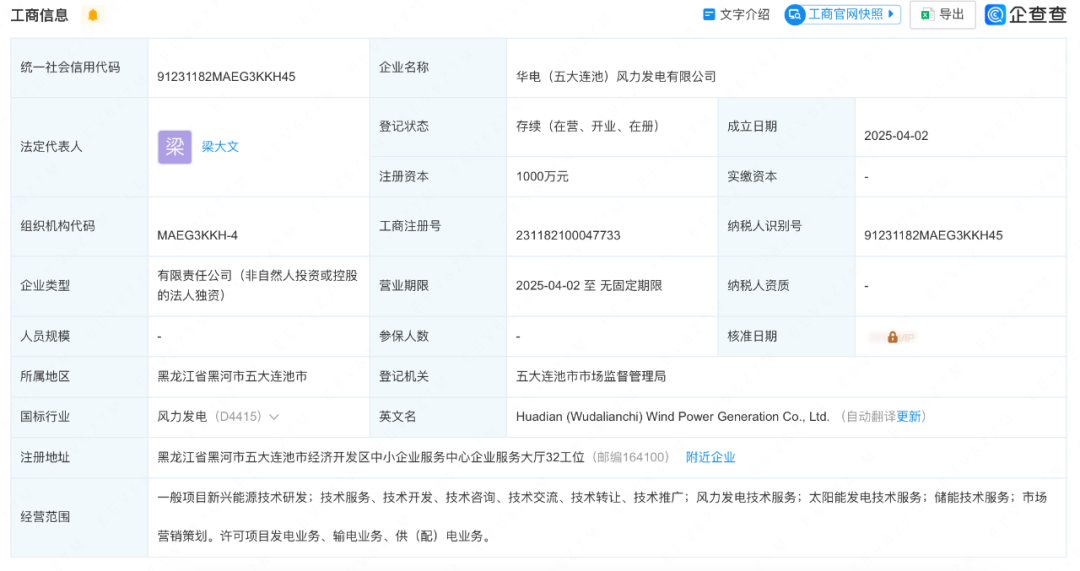The height and width of the screenshot is (571, 1080).
Task: Click the registered capital 1000万元 value
Action: pyautogui.click(x=542, y=176)
